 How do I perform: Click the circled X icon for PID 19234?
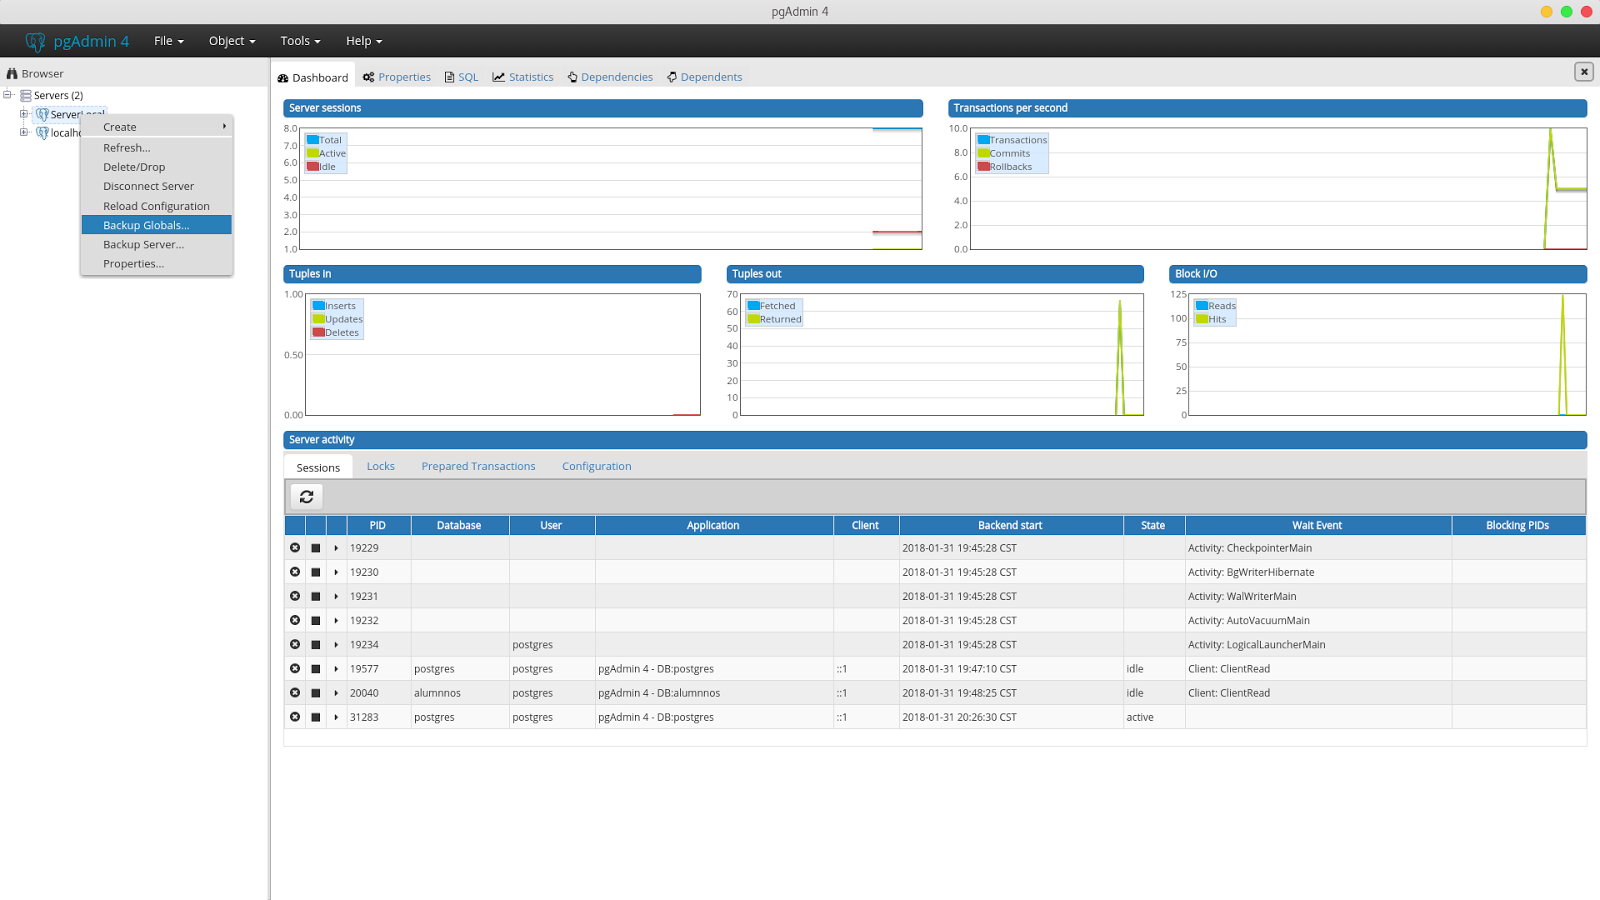click(295, 644)
